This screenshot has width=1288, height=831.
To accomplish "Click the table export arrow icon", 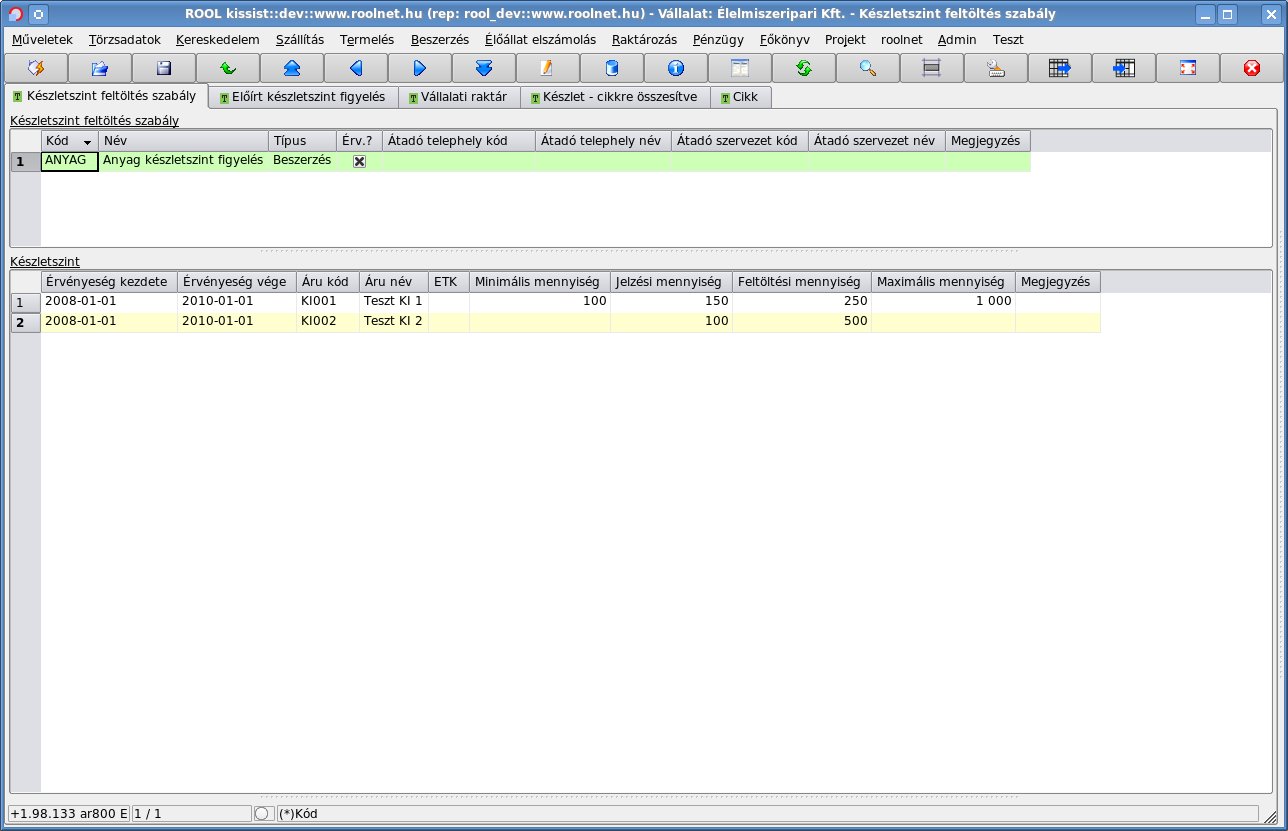I will 1060,68.
